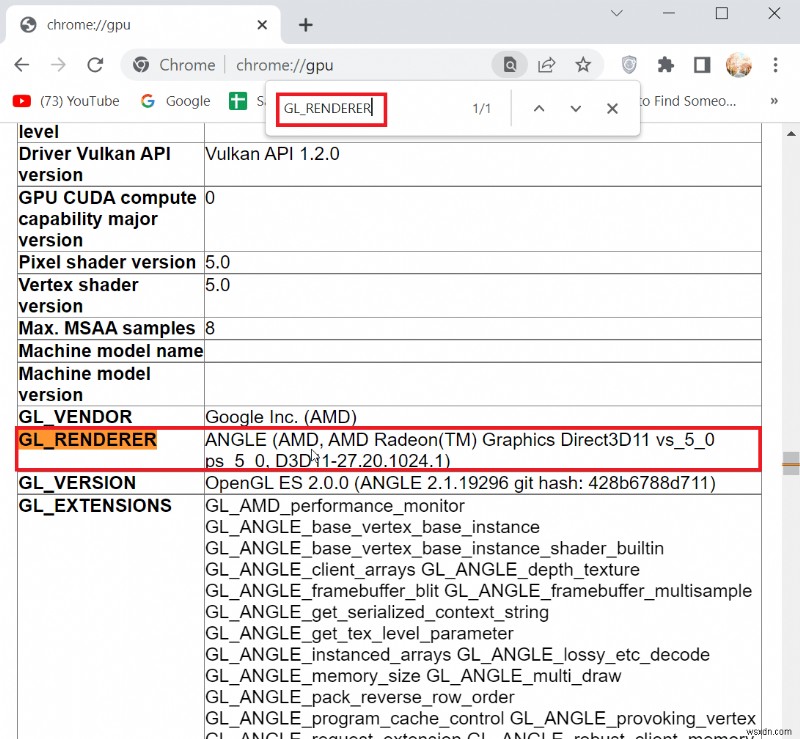Open the YouTube bookmark
Image resolution: width=800 pixels, height=739 pixels.
[66, 101]
